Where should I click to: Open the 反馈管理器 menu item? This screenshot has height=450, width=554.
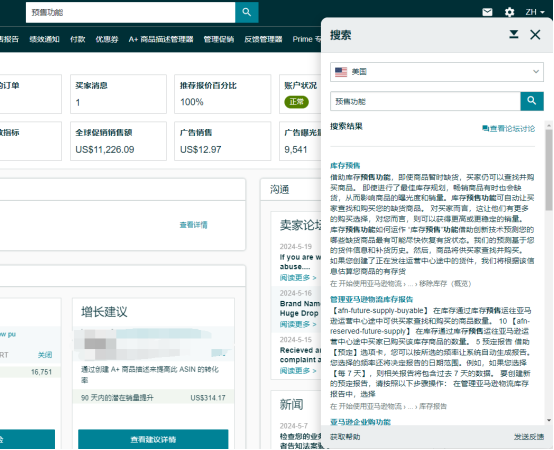tap(263, 39)
